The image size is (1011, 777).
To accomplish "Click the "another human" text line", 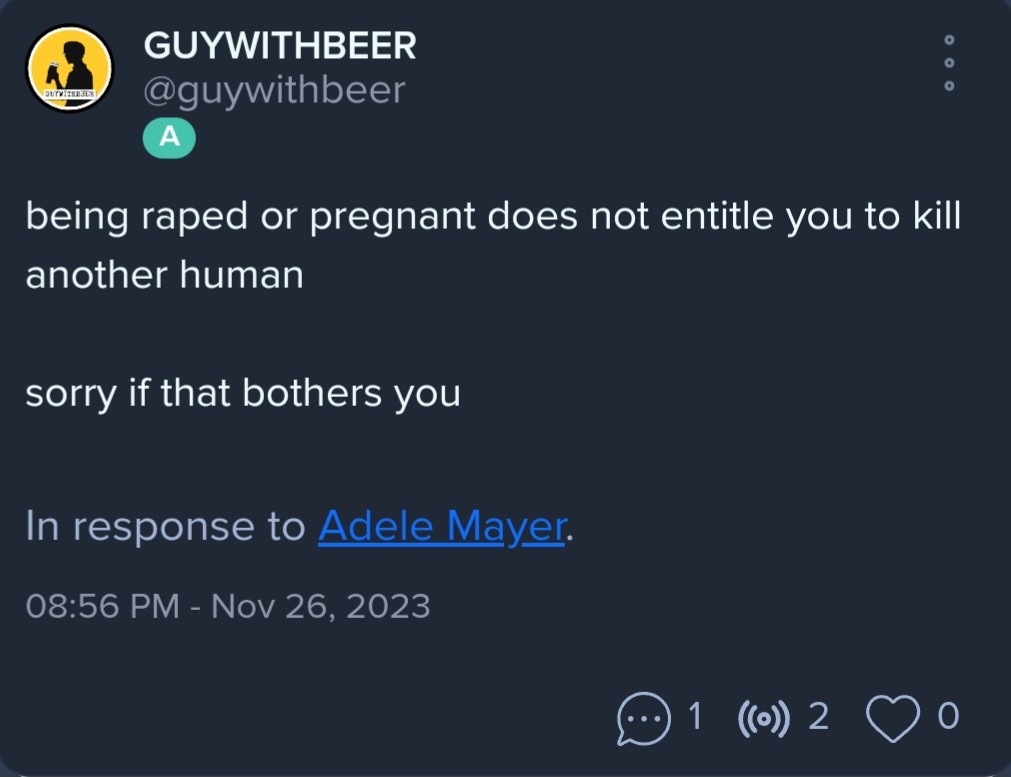I will [164, 275].
